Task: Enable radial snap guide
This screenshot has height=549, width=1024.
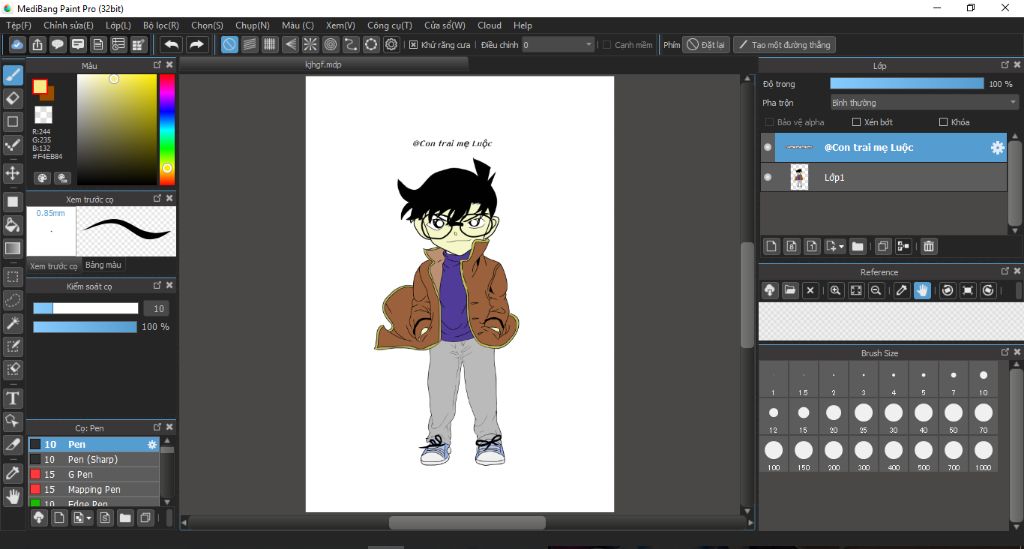Action: [310, 44]
